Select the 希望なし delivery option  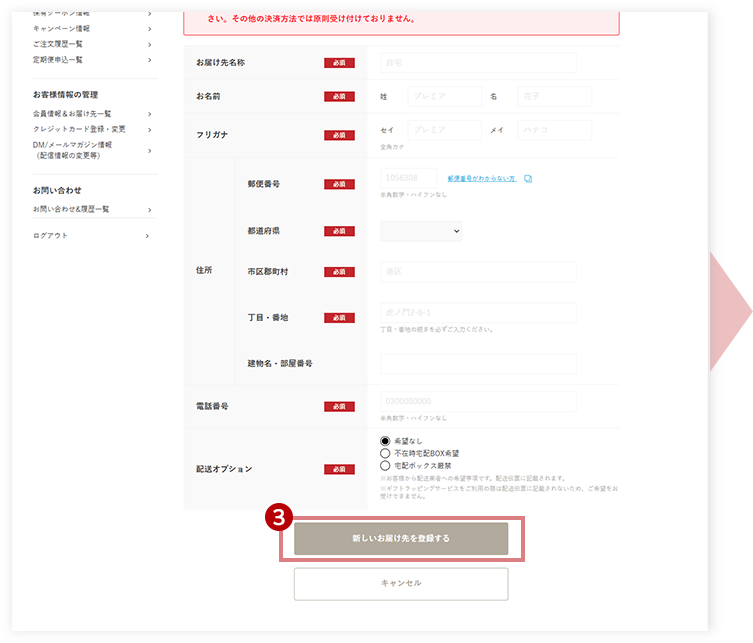coord(385,441)
